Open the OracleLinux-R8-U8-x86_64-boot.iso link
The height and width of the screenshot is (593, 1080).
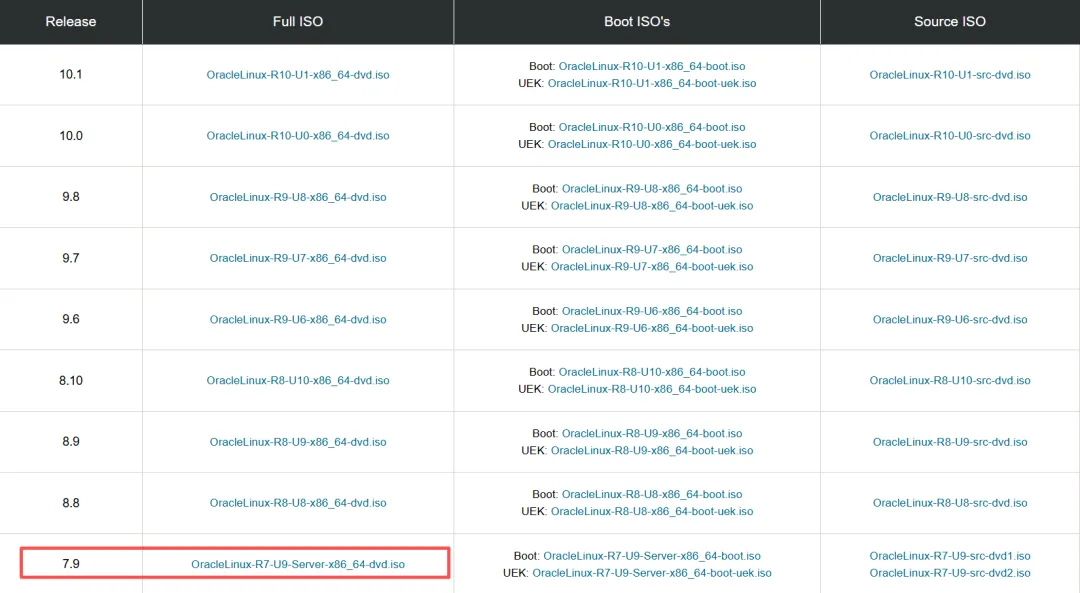(652, 495)
